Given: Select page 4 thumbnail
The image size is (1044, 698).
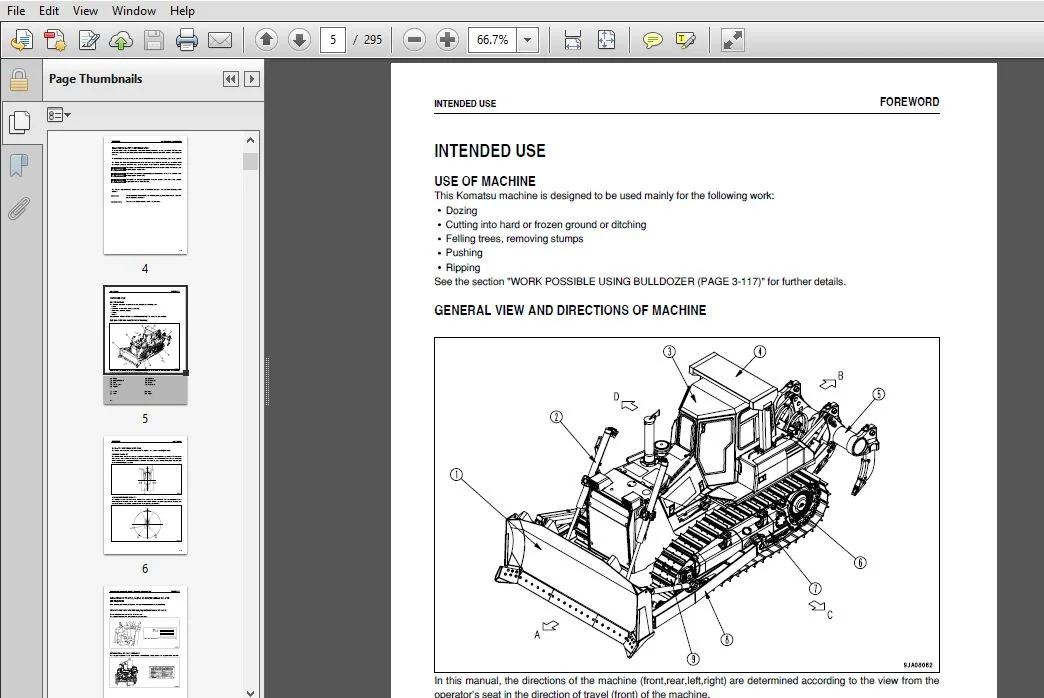Looking at the screenshot, I should pyautogui.click(x=145, y=195).
